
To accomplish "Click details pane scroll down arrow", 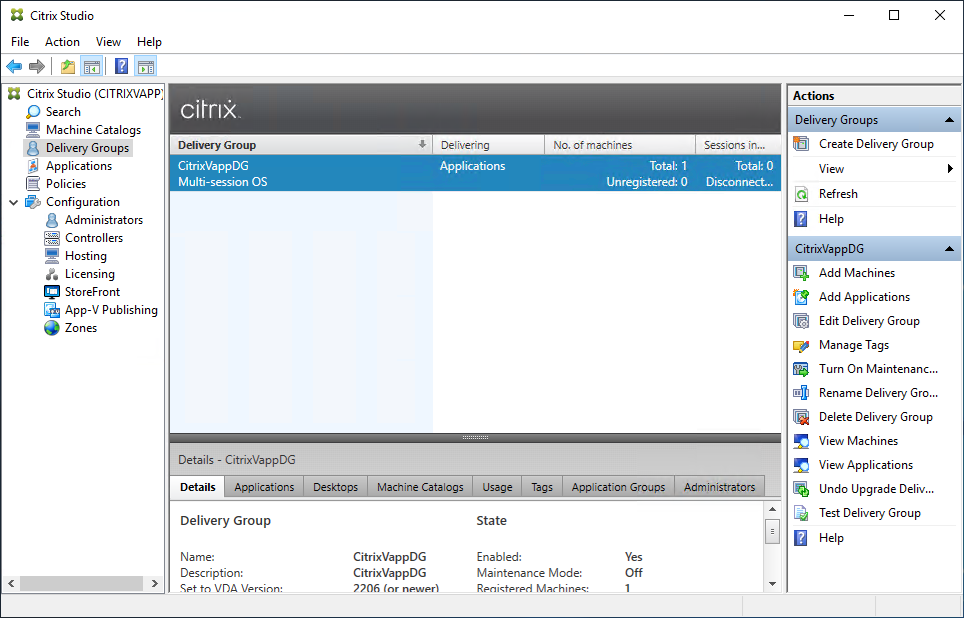I will pyautogui.click(x=773, y=584).
